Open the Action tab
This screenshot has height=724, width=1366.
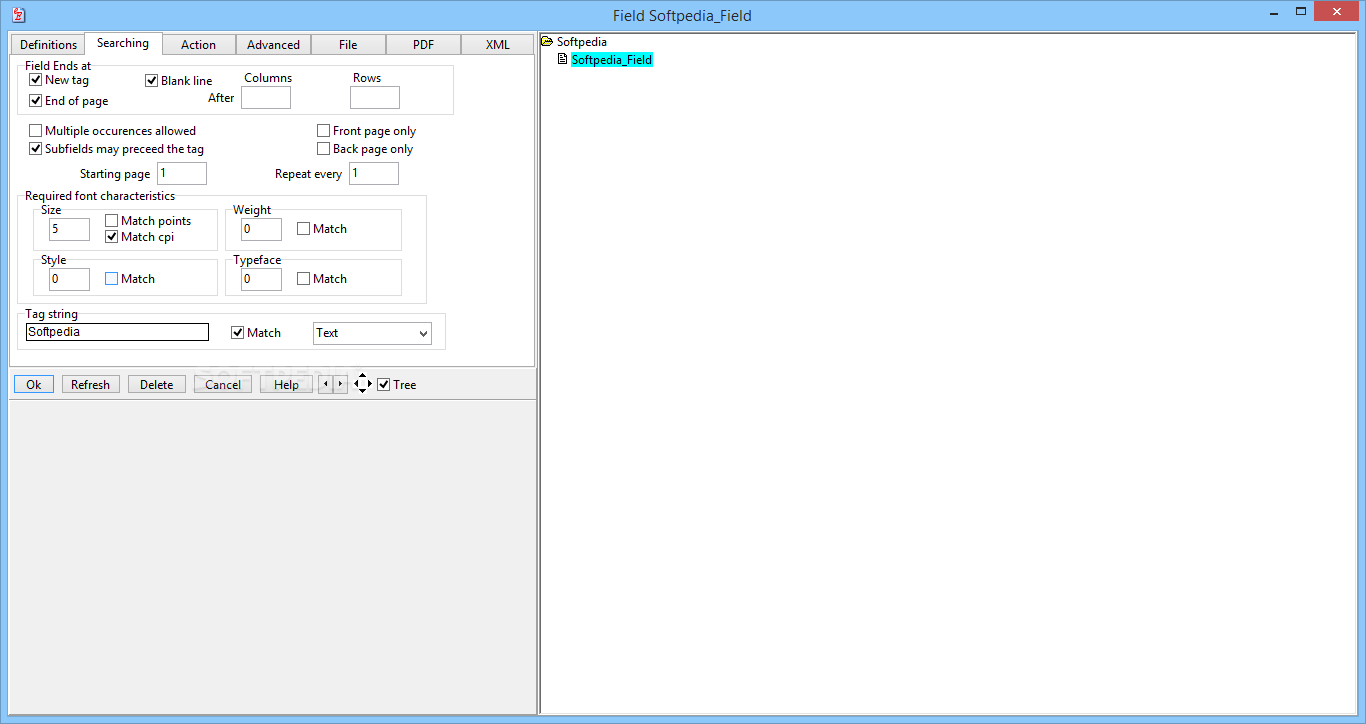198,45
